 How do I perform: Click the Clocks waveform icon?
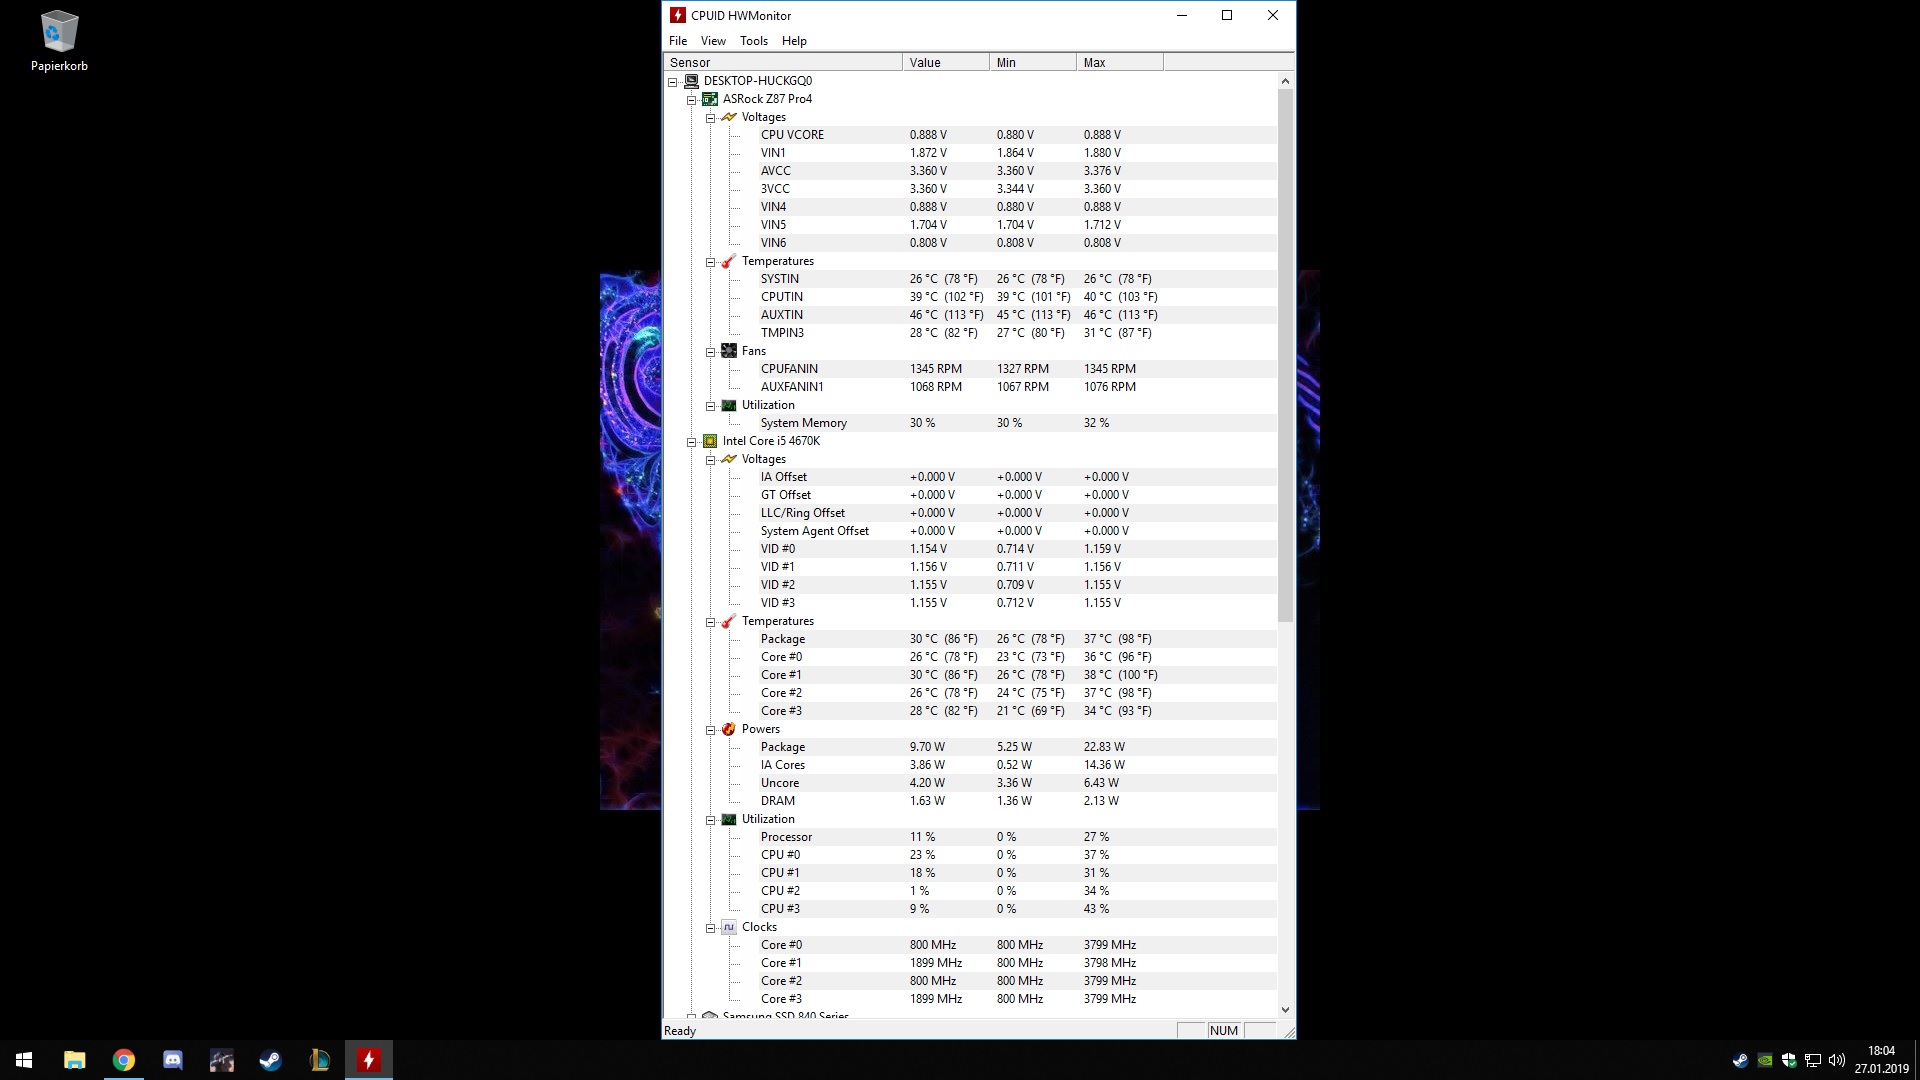[729, 927]
